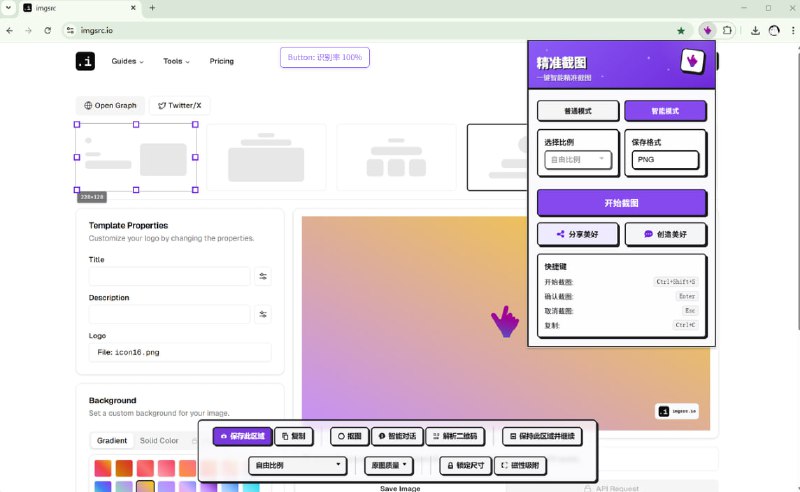Toggle 锁定尺寸 lock size option

point(464,465)
